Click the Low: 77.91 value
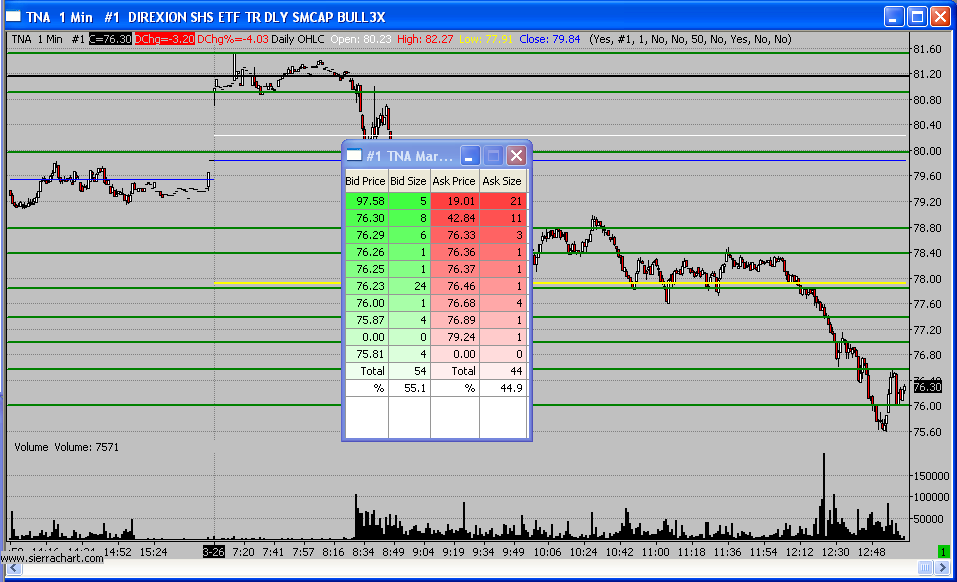957x582 pixels. click(x=486, y=39)
